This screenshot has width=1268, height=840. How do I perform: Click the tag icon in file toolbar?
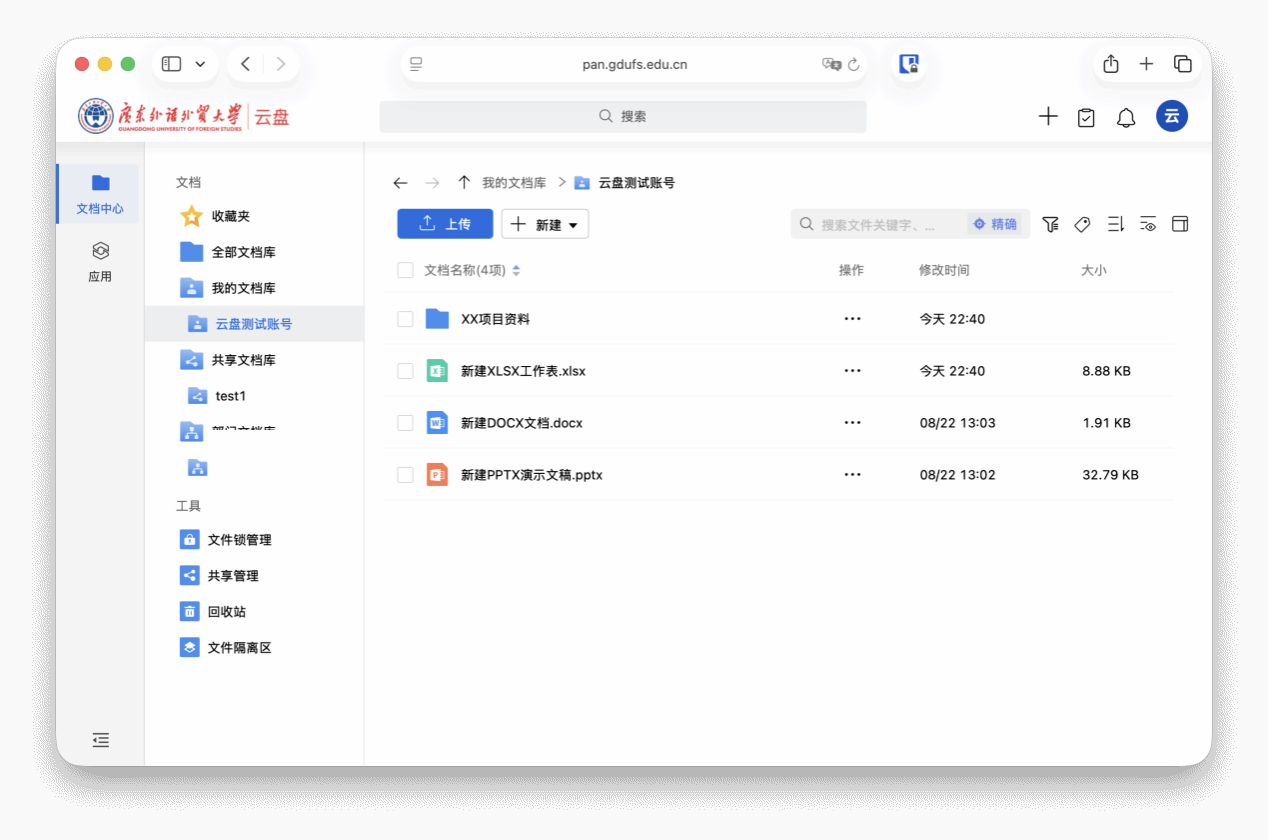click(1082, 224)
